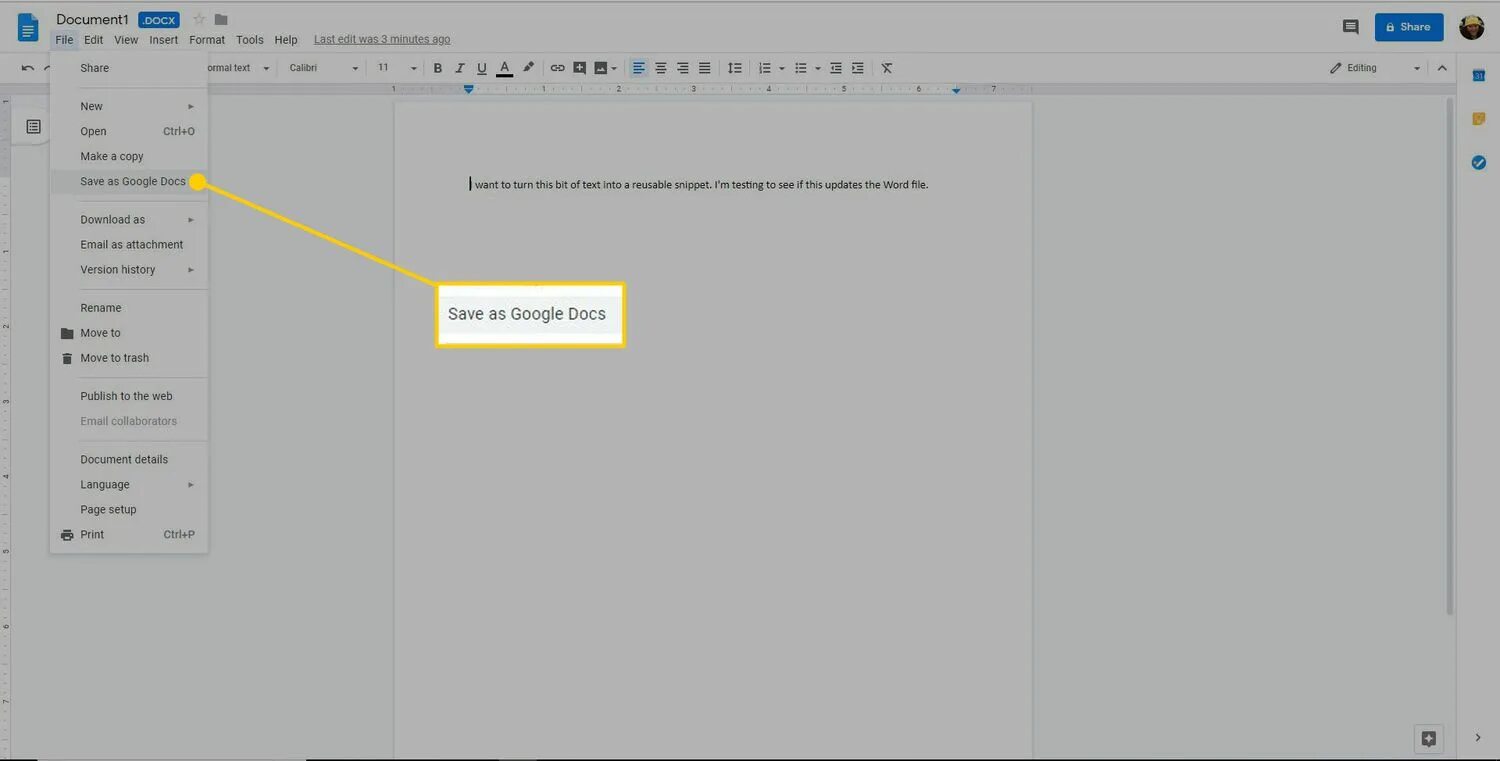This screenshot has height=761, width=1500.
Task: Click the Explore button at bottom right
Action: point(1429,739)
